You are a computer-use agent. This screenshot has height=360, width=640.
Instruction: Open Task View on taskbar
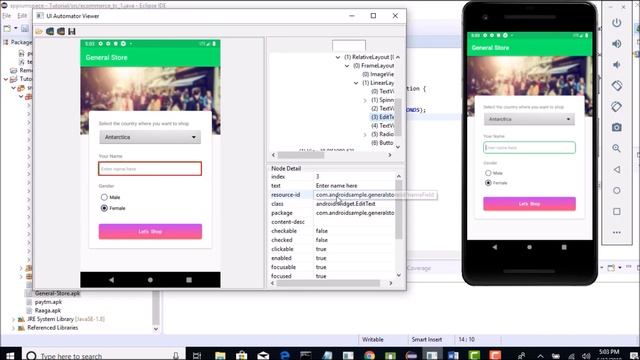197,356
